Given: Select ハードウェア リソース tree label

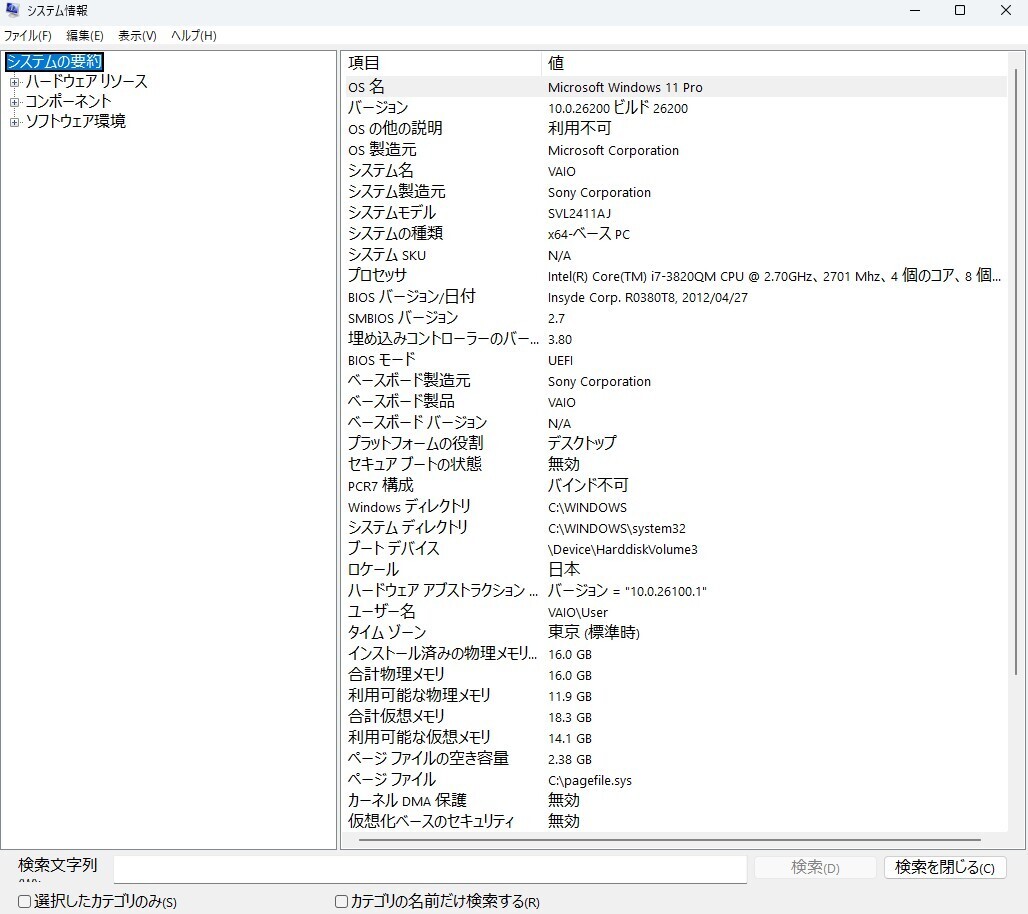Looking at the screenshot, I should 87,81.
